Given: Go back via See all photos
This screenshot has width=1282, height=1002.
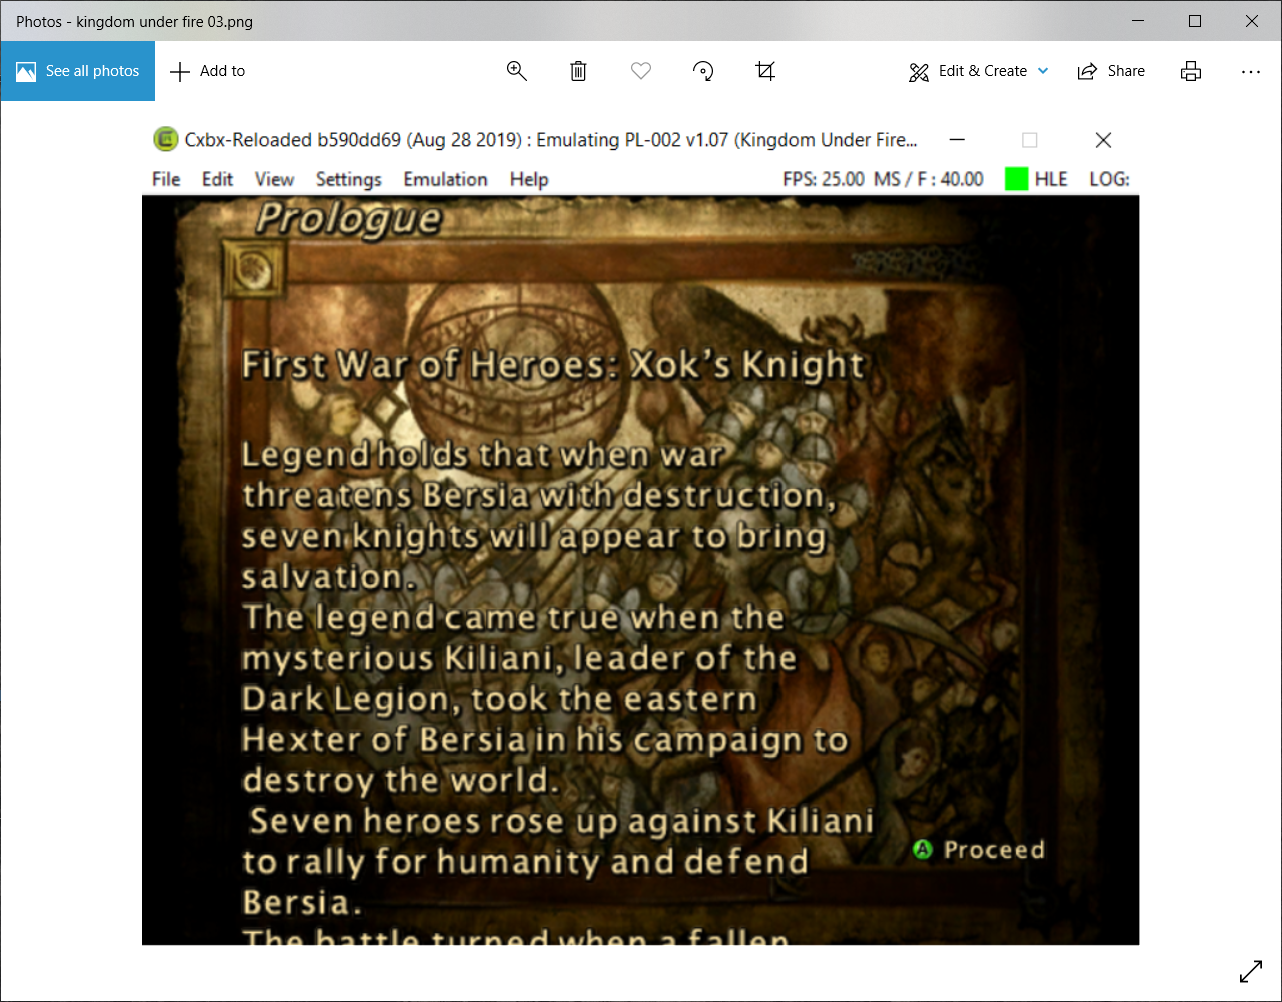Looking at the screenshot, I should [78, 71].
